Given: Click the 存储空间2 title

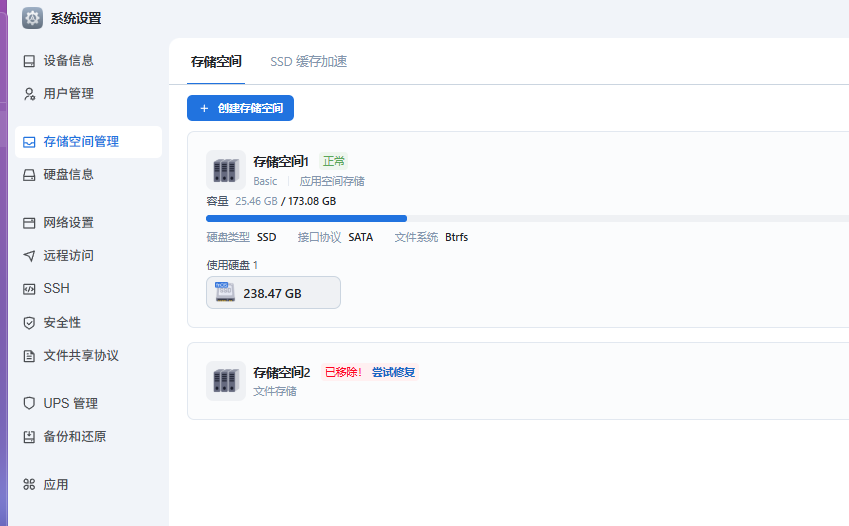Looking at the screenshot, I should pyautogui.click(x=282, y=372).
